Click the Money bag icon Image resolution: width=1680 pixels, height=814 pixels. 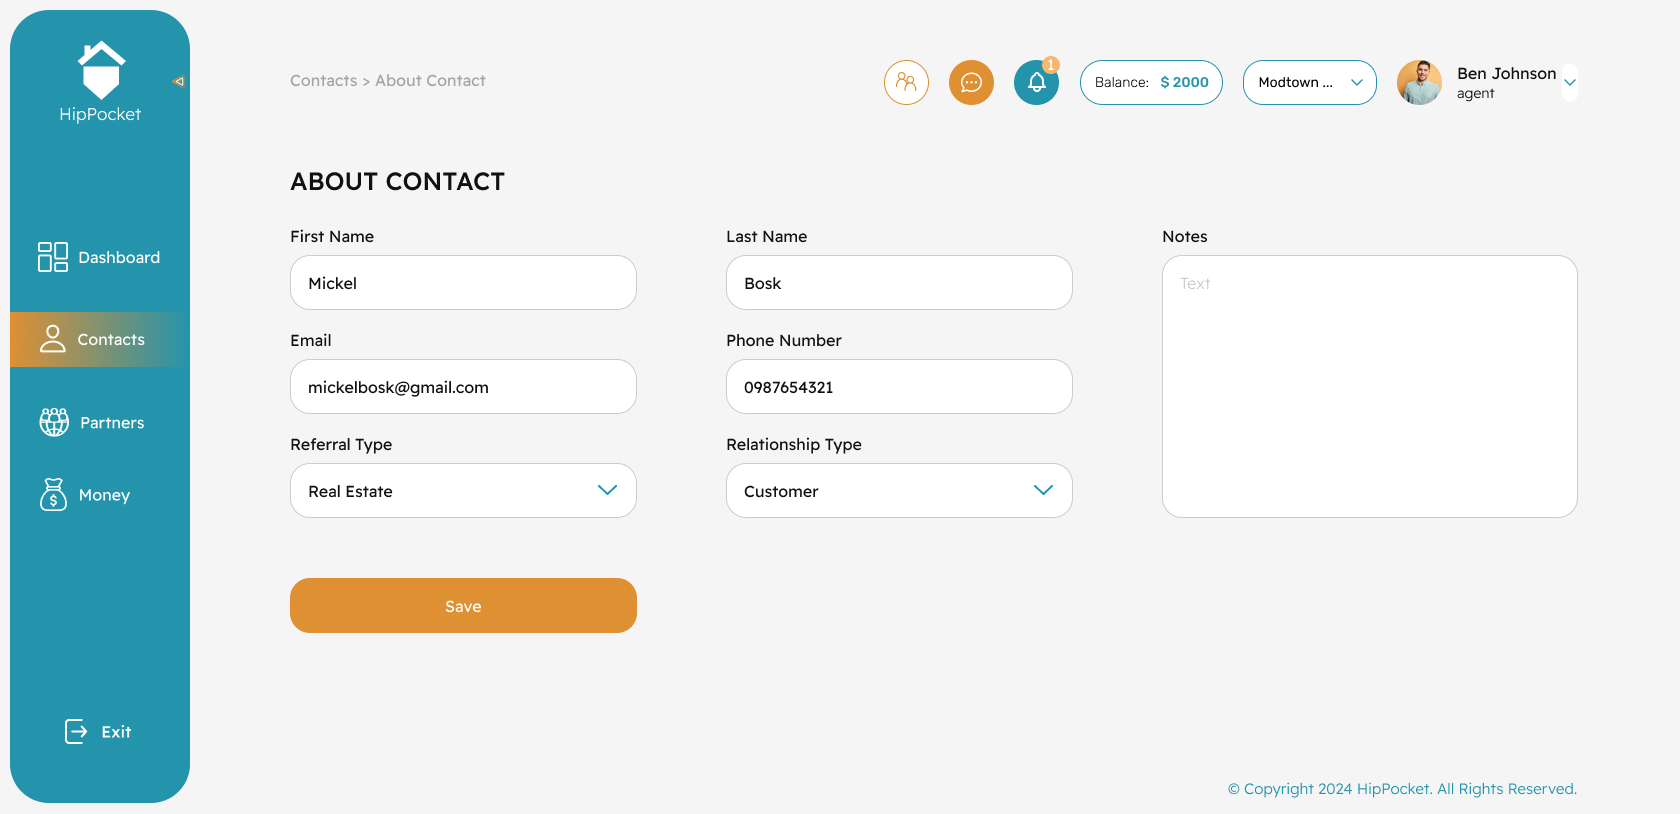(x=53, y=494)
